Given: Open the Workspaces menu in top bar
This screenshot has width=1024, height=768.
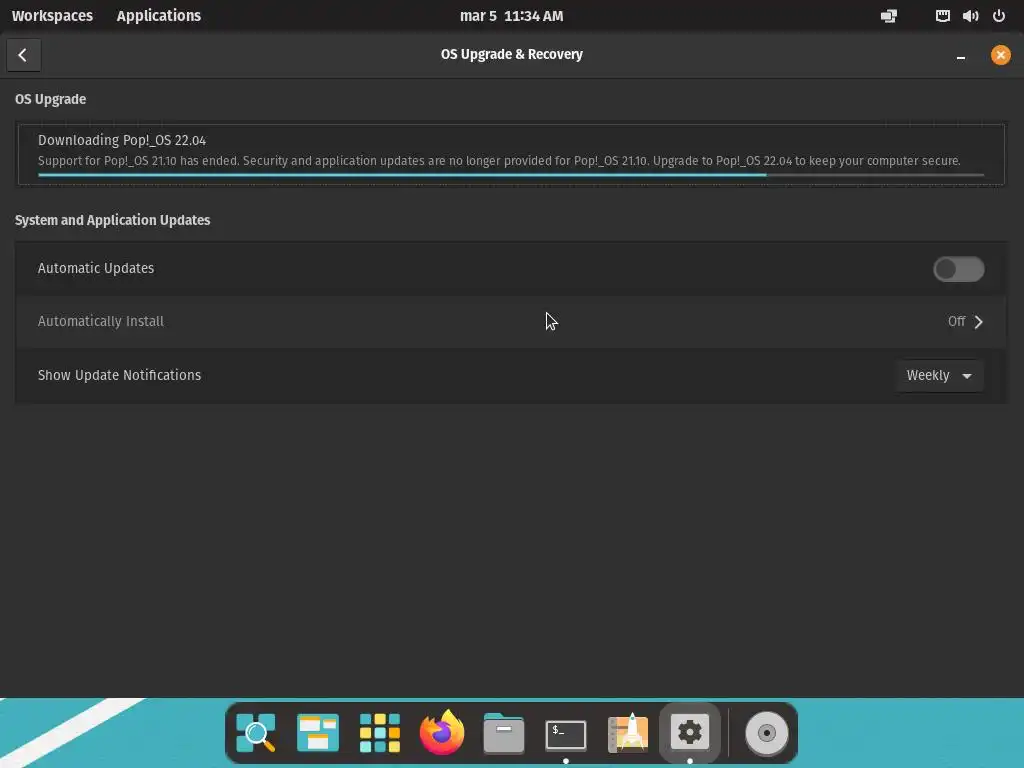Looking at the screenshot, I should 52,16.
